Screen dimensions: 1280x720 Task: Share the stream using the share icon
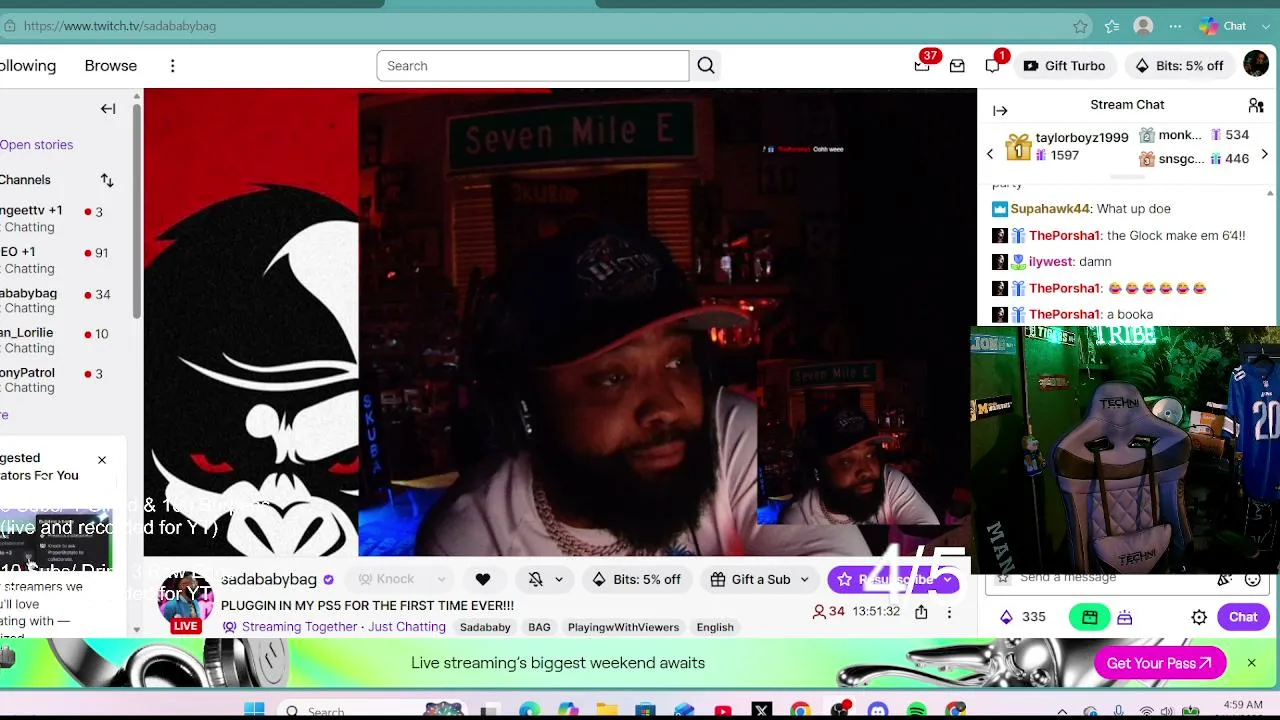click(921, 612)
